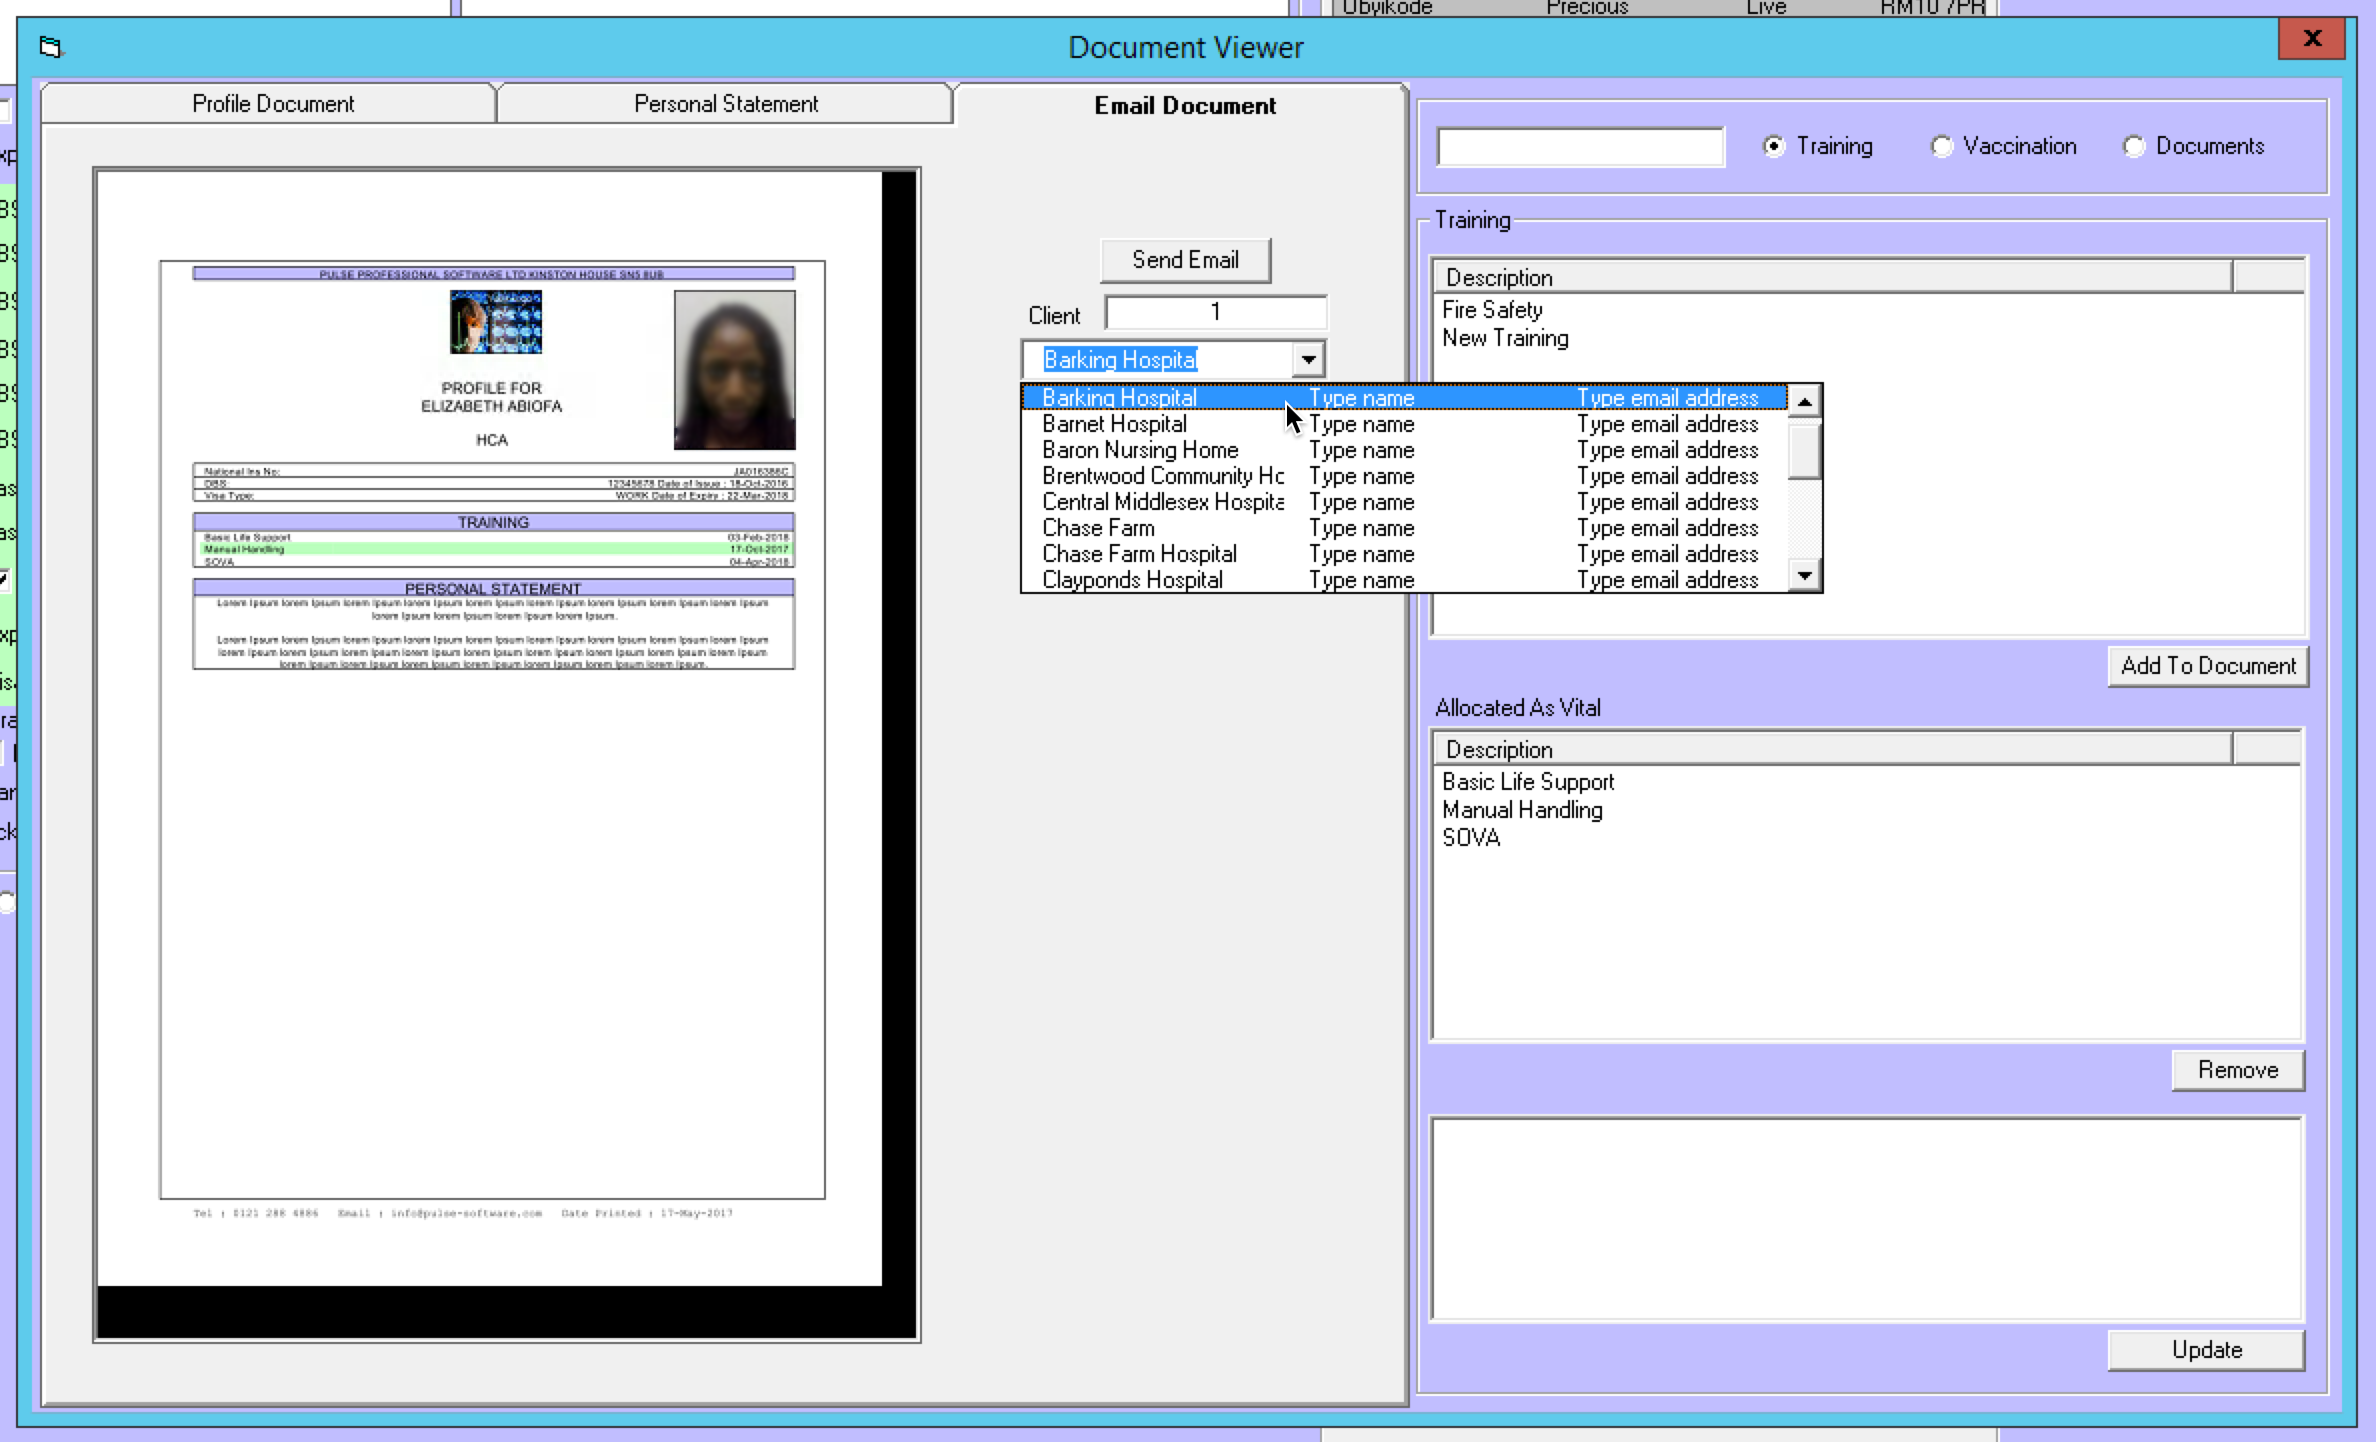The width and height of the screenshot is (2376, 1442).
Task: Click scroll up arrow in client dropdown list
Action: click(1804, 402)
